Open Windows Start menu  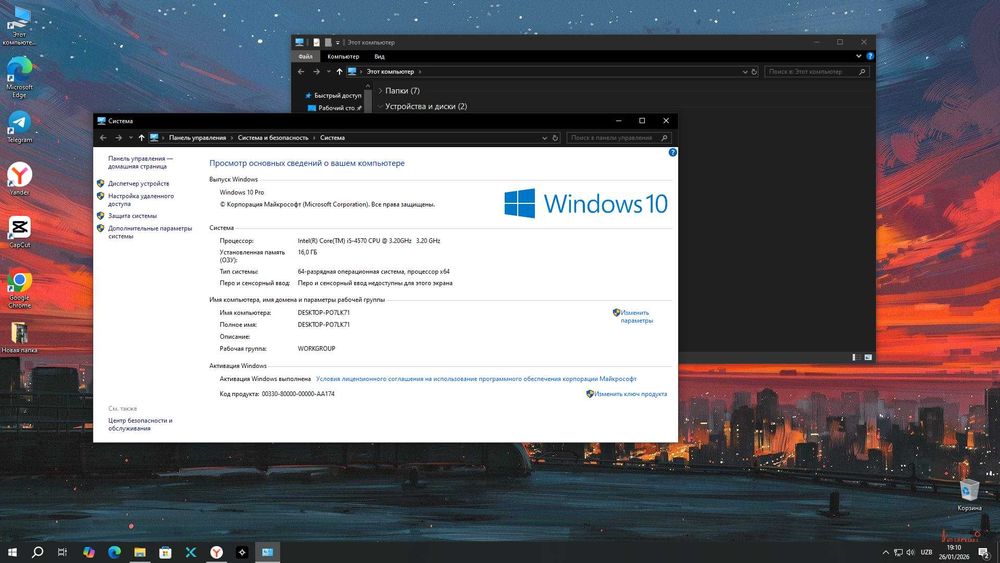[x=12, y=552]
